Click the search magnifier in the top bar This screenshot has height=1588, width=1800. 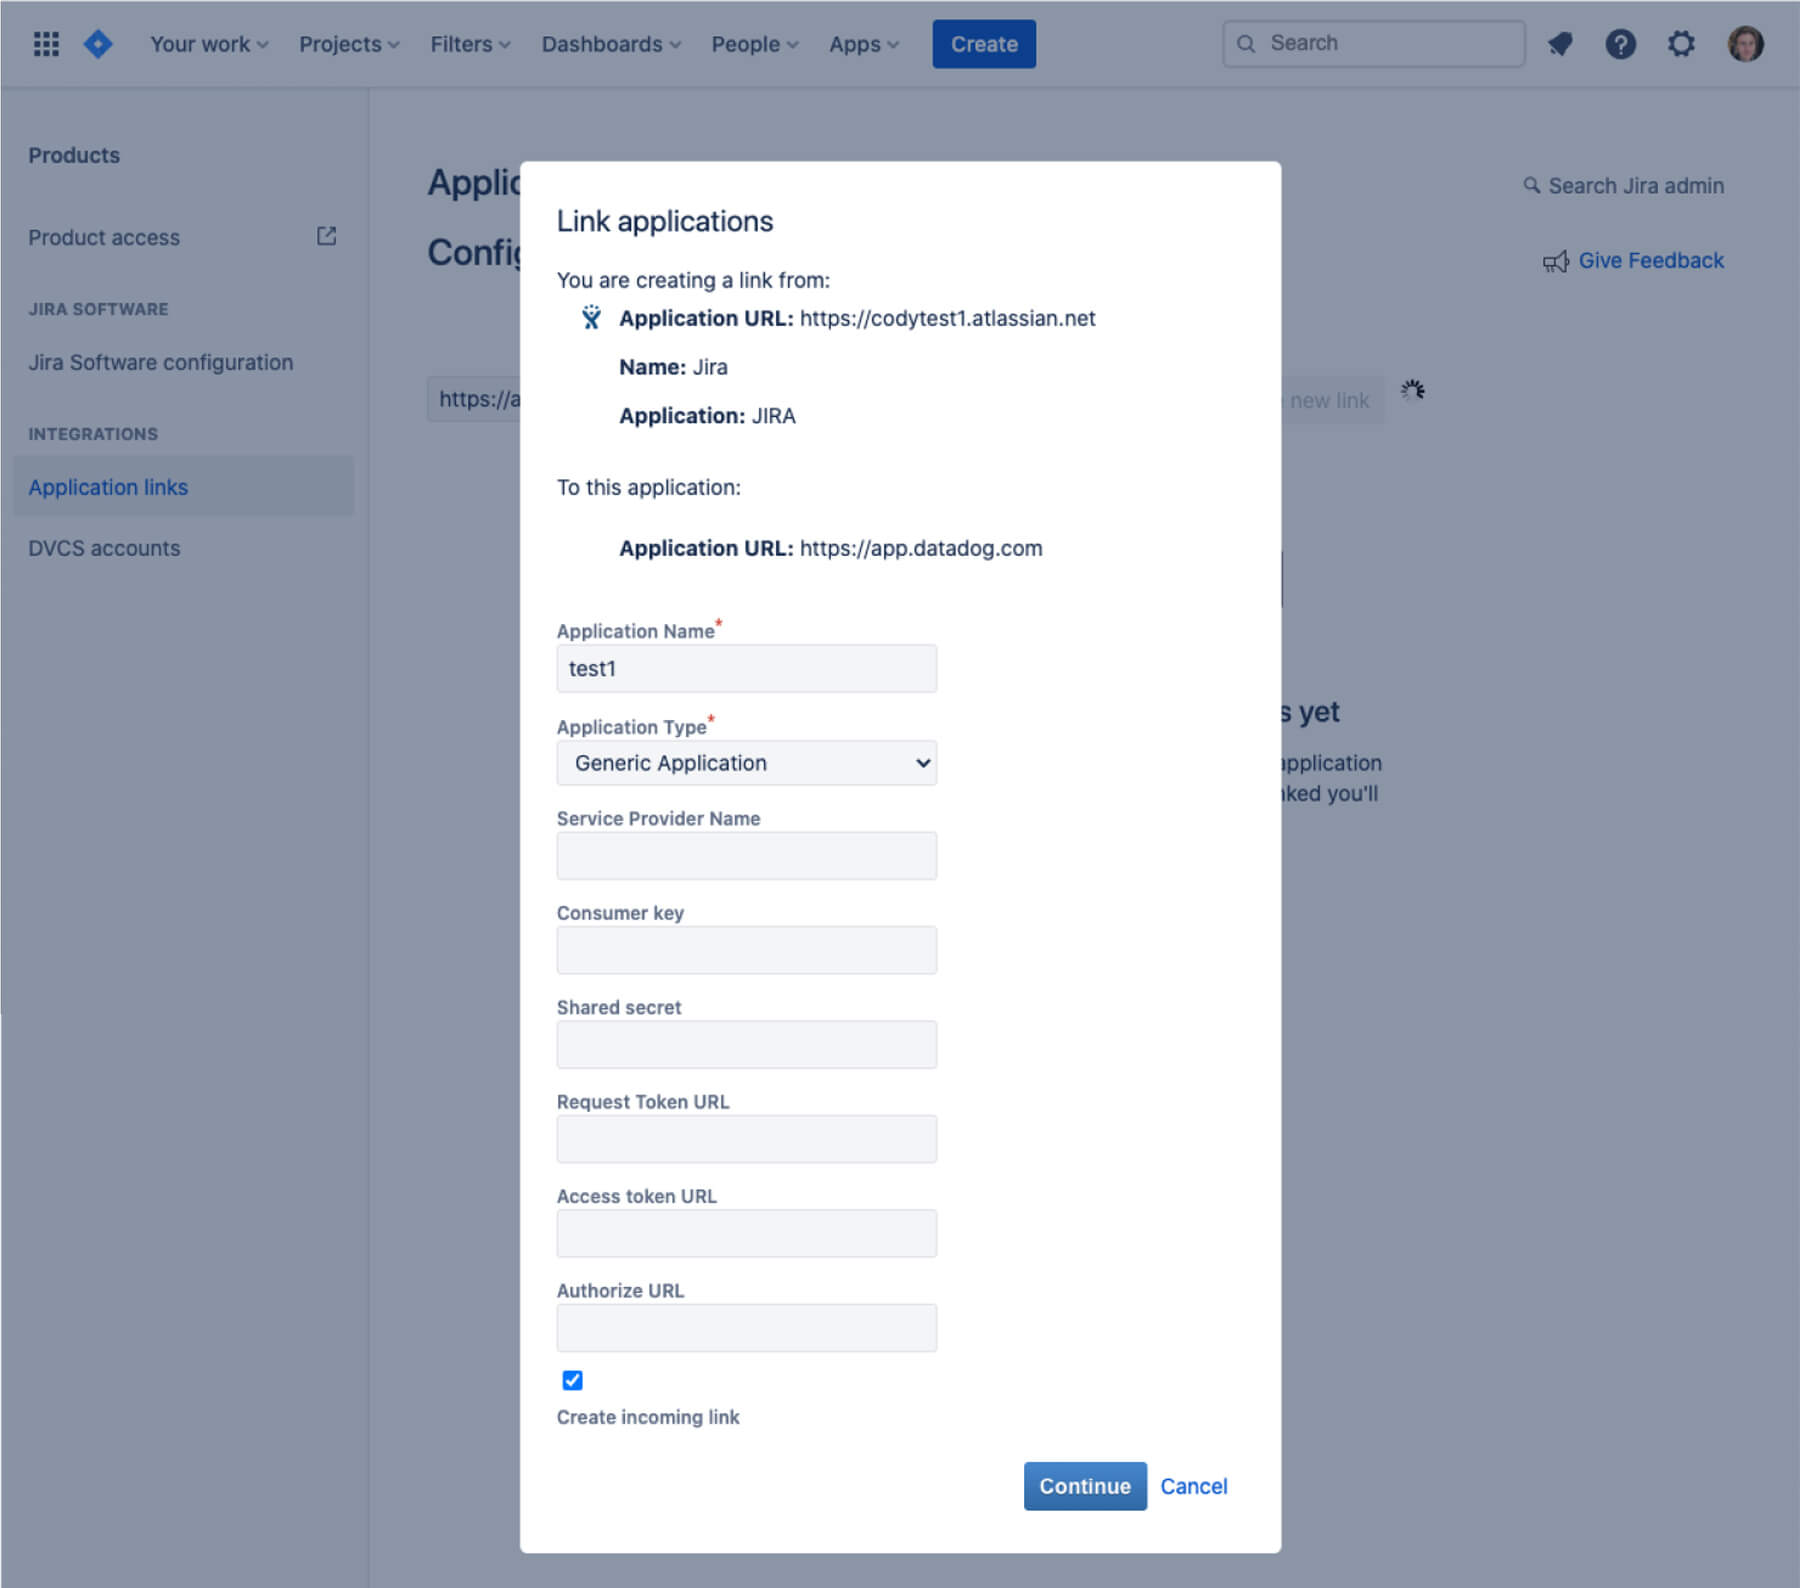1246,43
